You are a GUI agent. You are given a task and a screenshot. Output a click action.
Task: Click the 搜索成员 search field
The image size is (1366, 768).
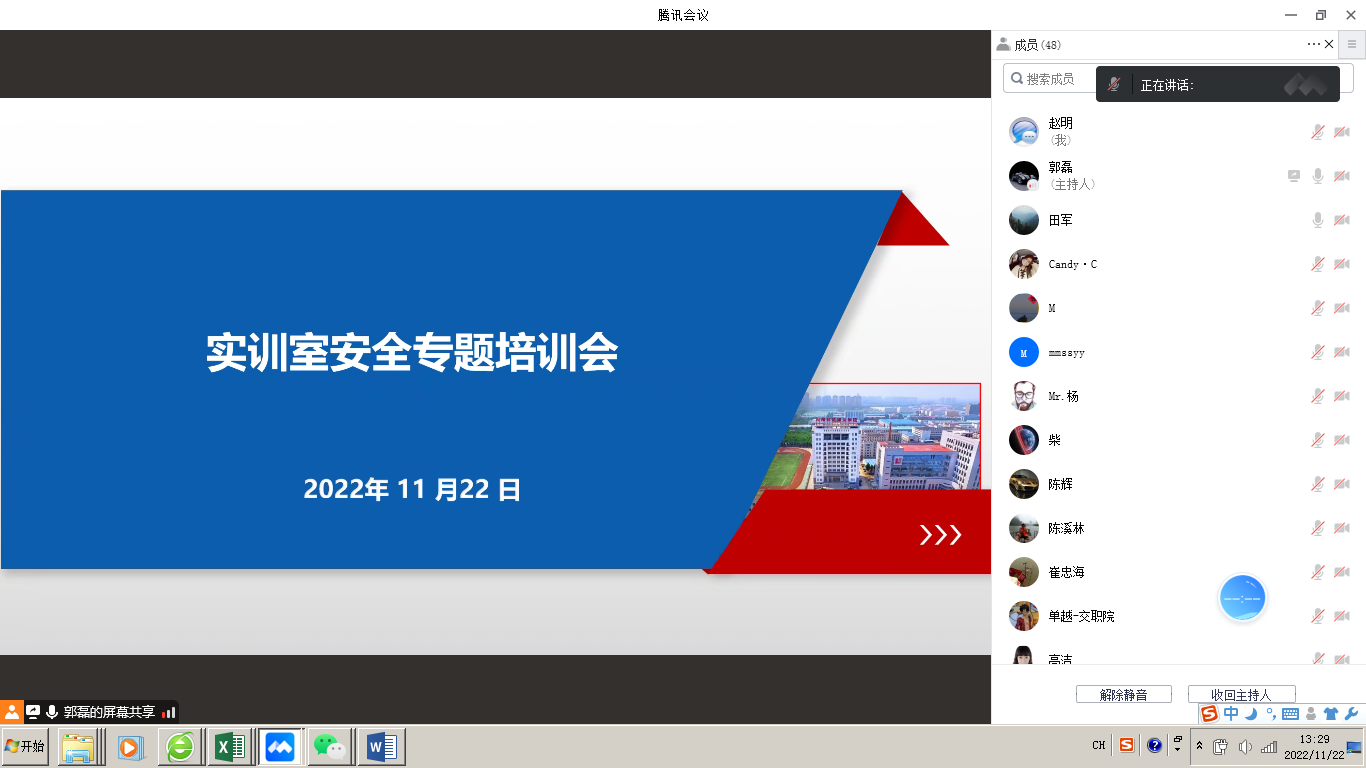(x=1050, y=79)
